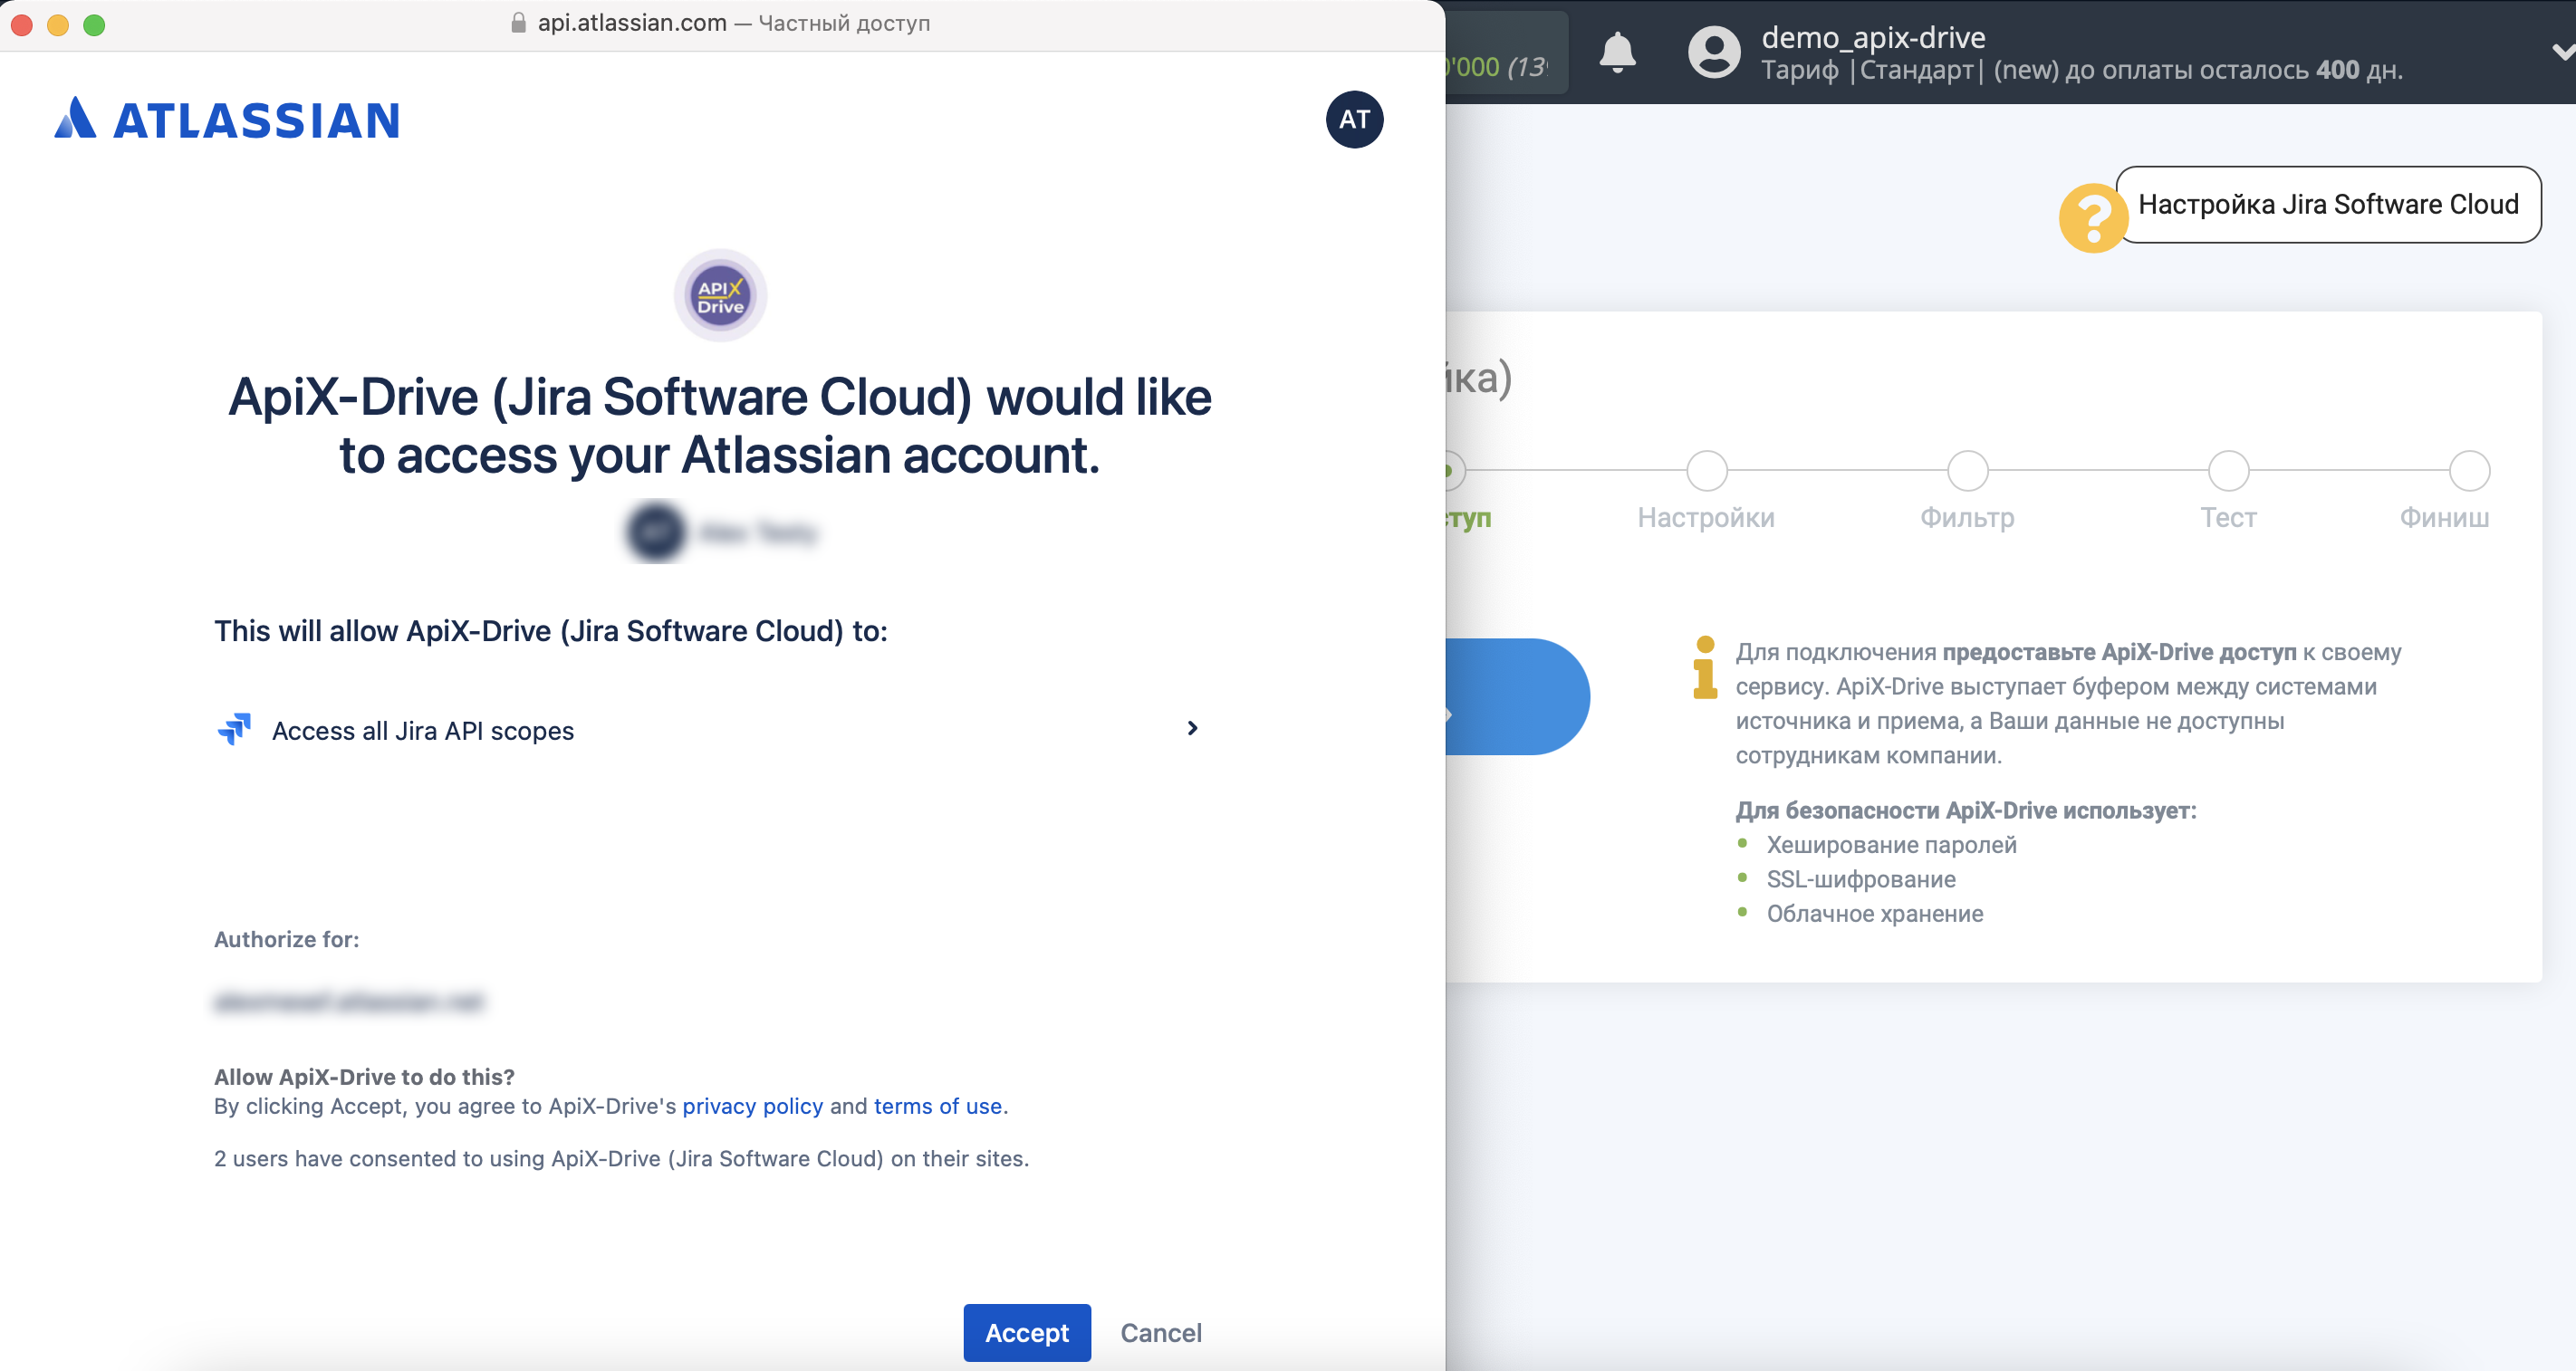Click the ApiX-Drive app logo
The width and height of the screenshot is (2576, 1371).
click(x=720, y=295)
